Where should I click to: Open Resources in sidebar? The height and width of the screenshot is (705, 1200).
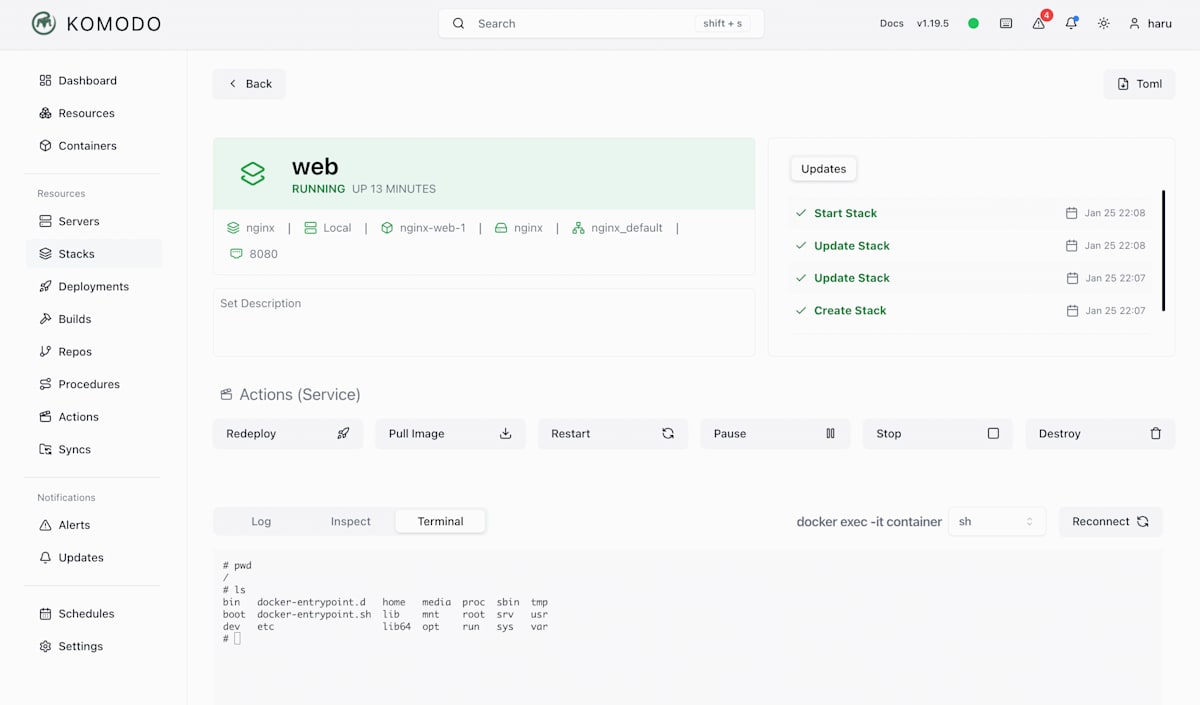point(94,113)
